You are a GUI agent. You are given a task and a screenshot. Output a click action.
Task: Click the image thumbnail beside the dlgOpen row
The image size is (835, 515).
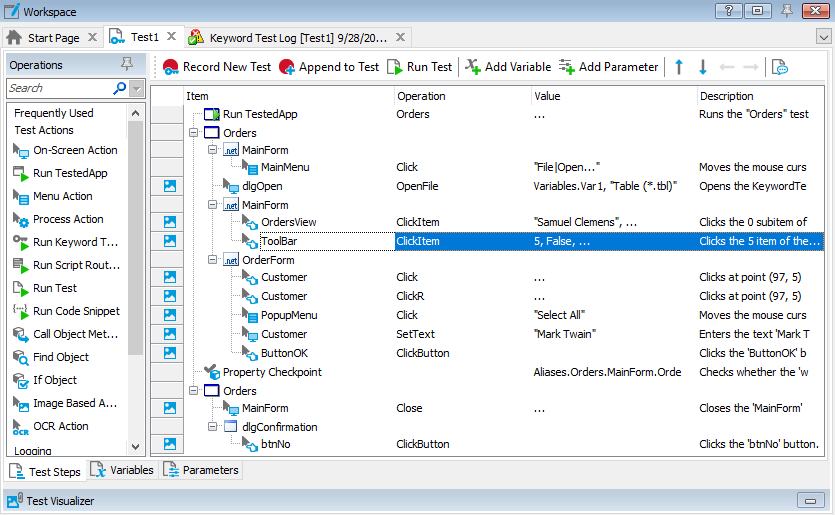pos(169,186)
